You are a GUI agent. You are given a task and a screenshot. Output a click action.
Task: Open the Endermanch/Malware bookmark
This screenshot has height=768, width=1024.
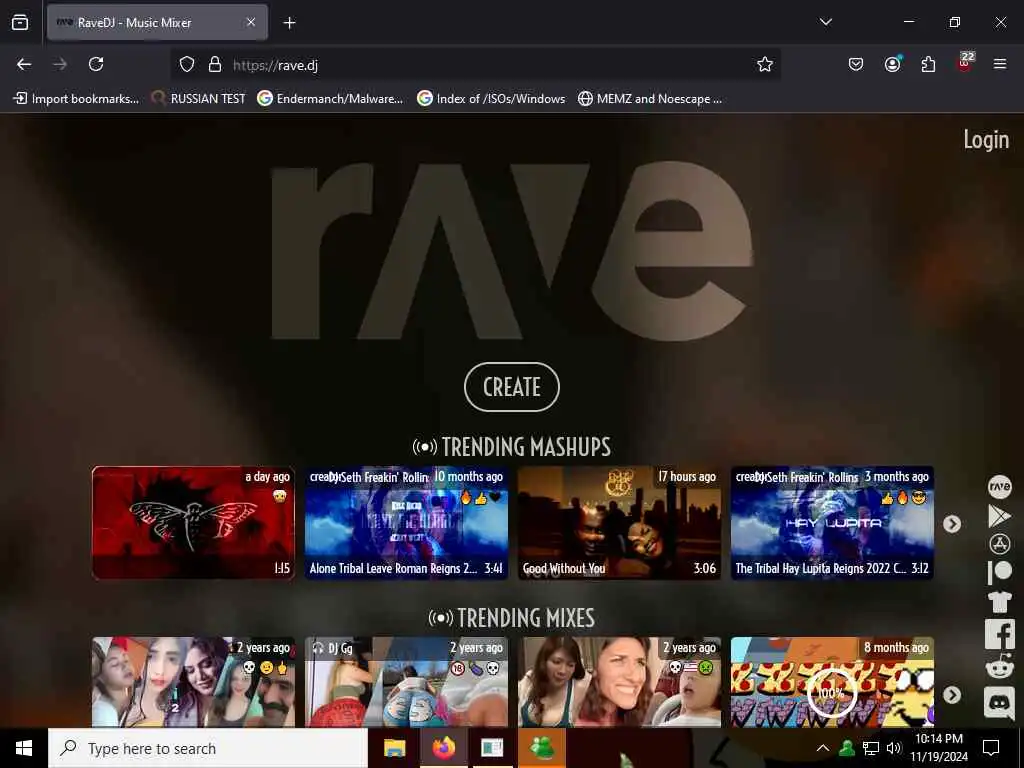pos(330,99)
